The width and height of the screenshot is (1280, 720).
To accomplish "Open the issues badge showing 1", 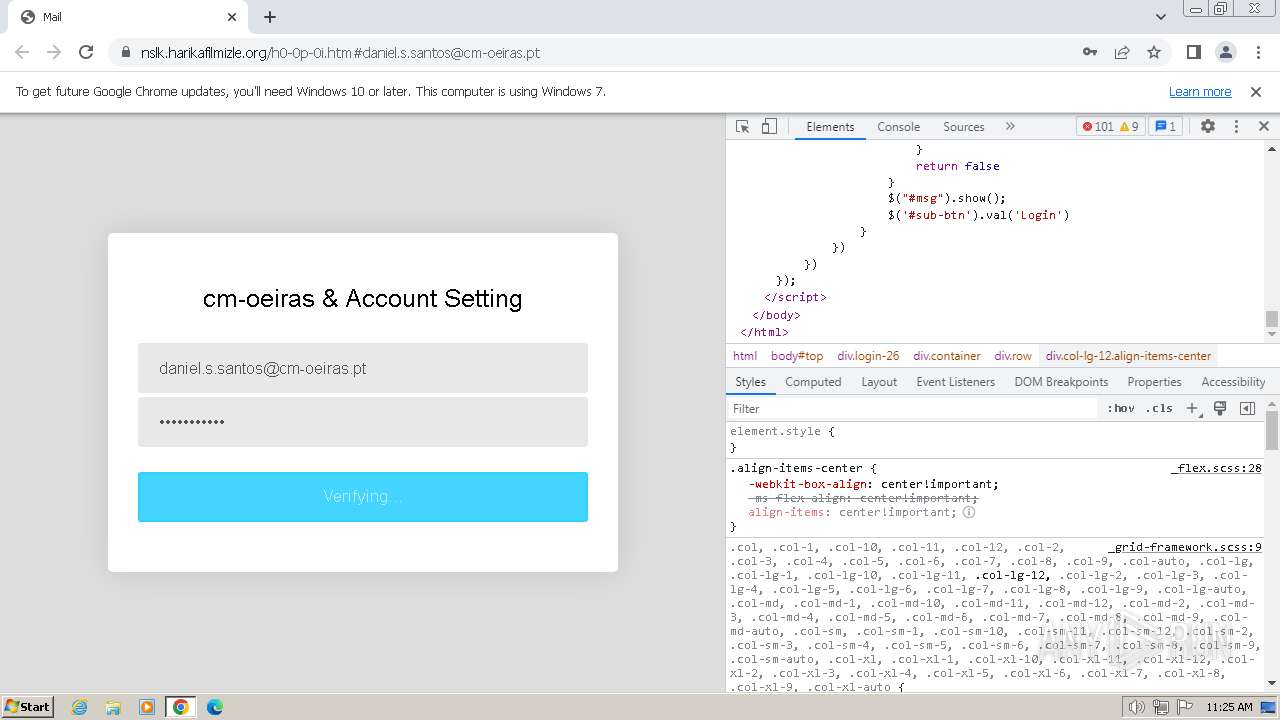I will pos(1165,127).
